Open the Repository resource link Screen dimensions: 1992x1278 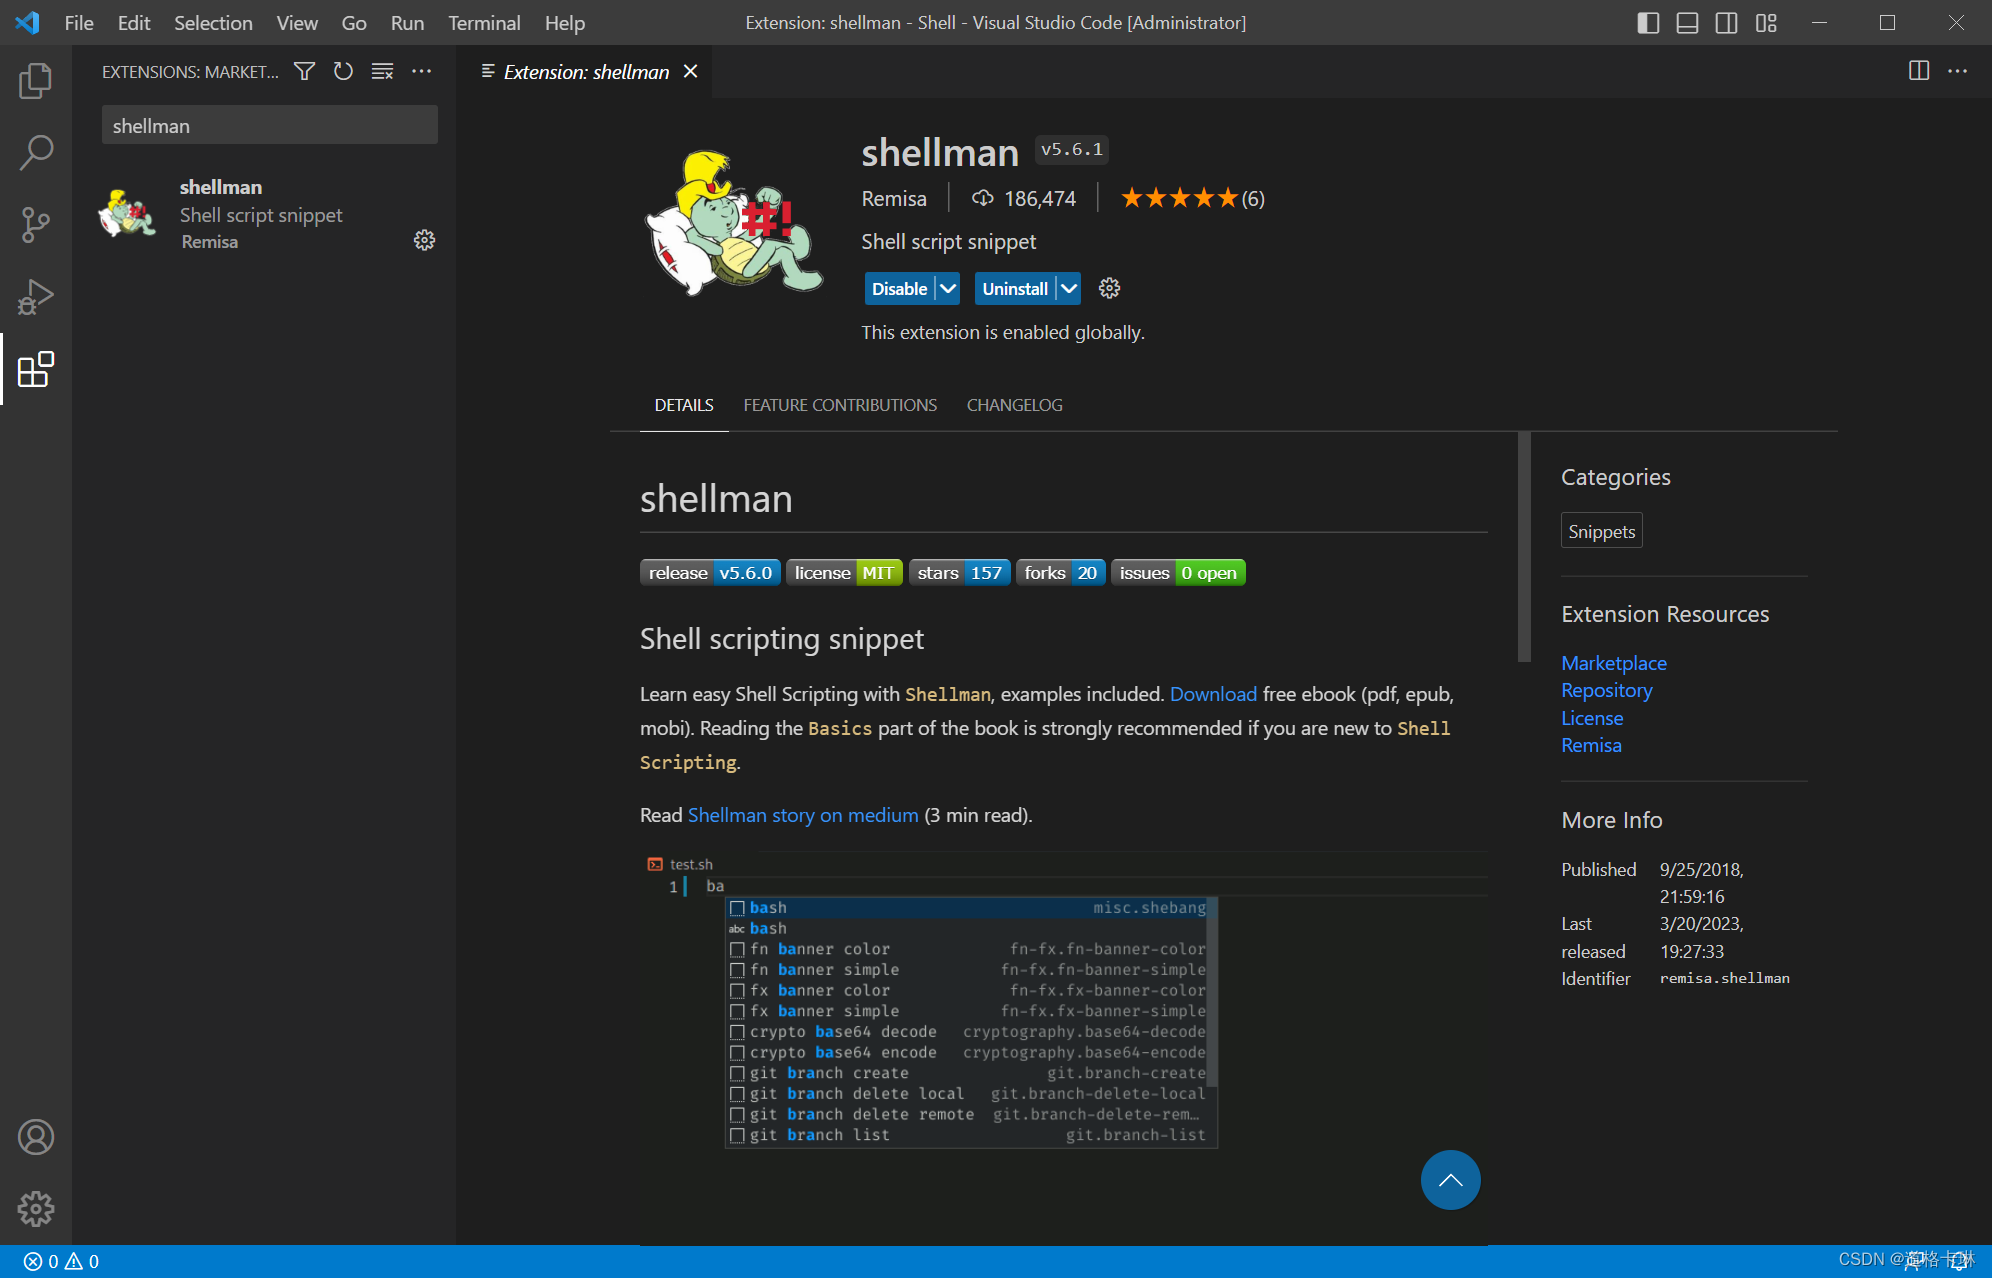[x=1607, y=690]
